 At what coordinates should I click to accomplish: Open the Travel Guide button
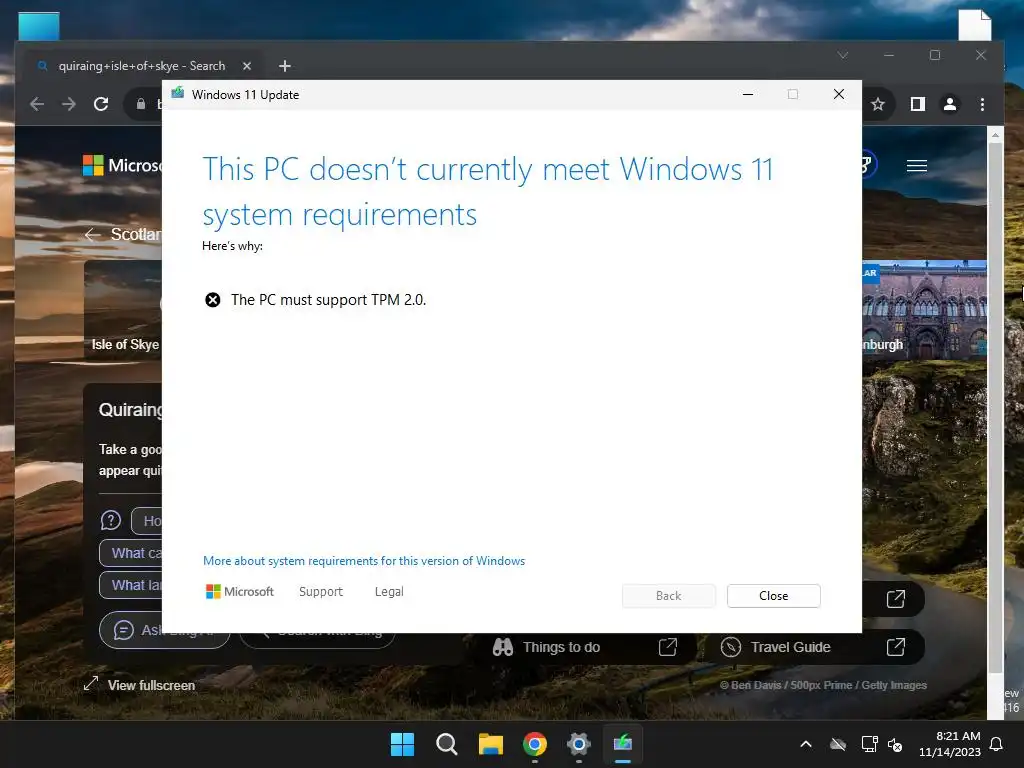813,647
